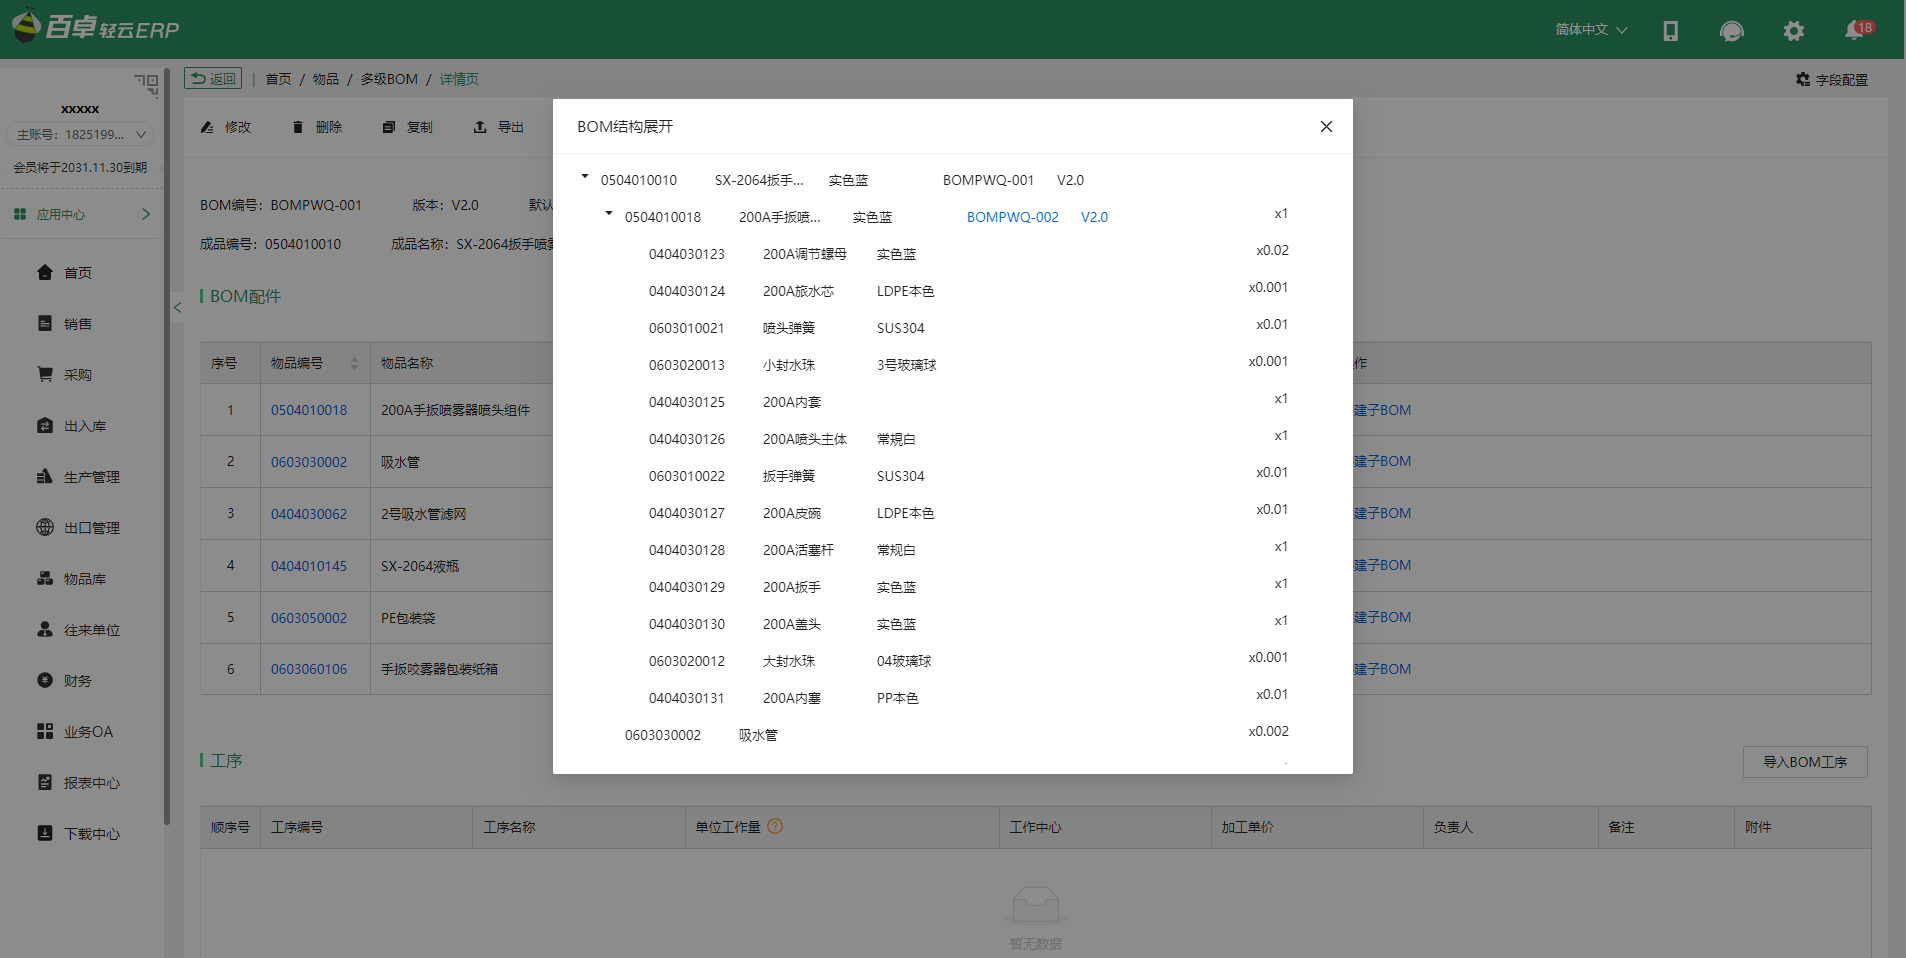Go to 物品 breadcrumb link
1906x958 pixels.
[326, 79]
